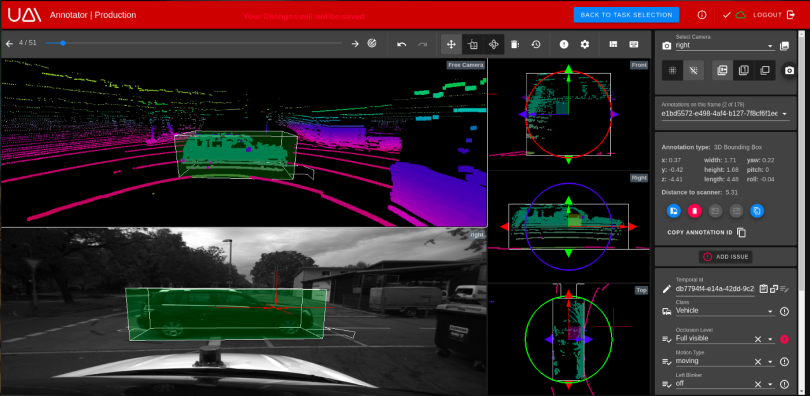The width and height of the screenshot is (810, 396).
Task: Delete annotation with red trash button
Action: (695, 211)
